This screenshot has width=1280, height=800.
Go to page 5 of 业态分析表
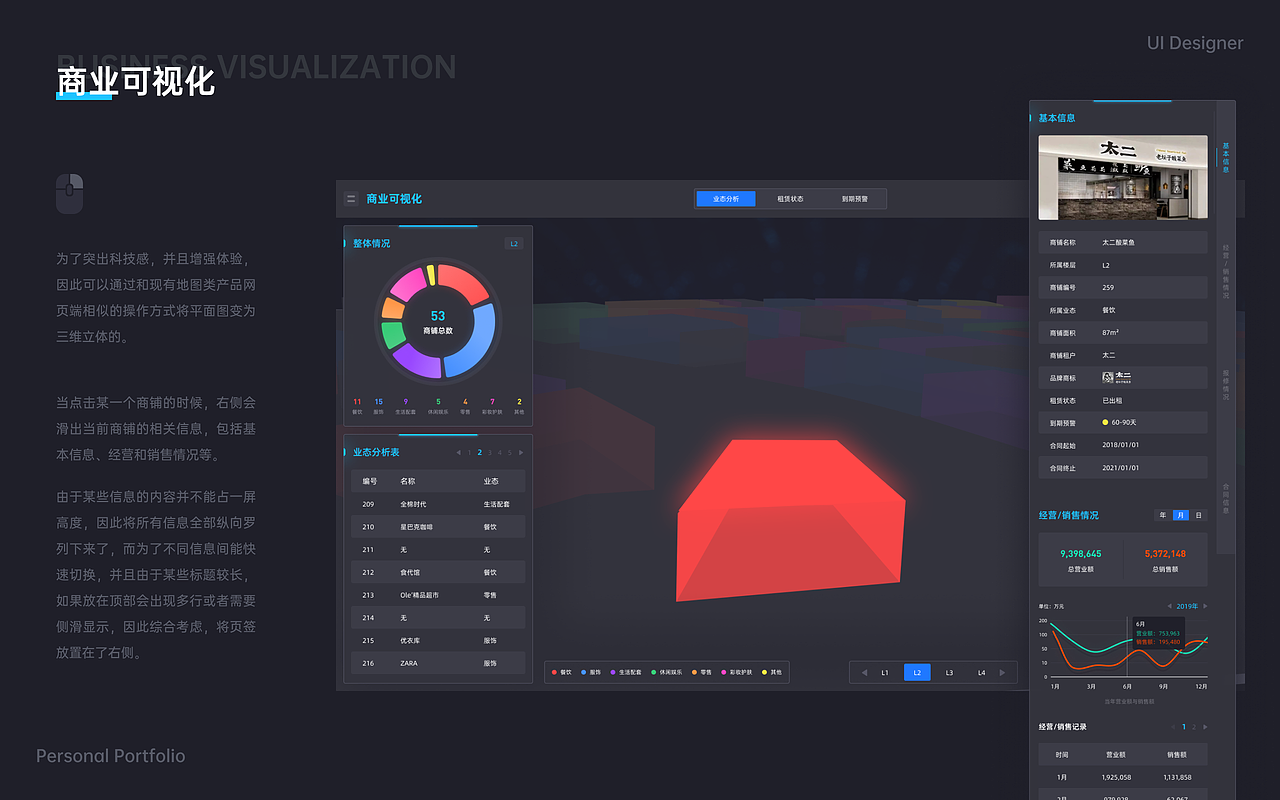click(x=510, y=453)
